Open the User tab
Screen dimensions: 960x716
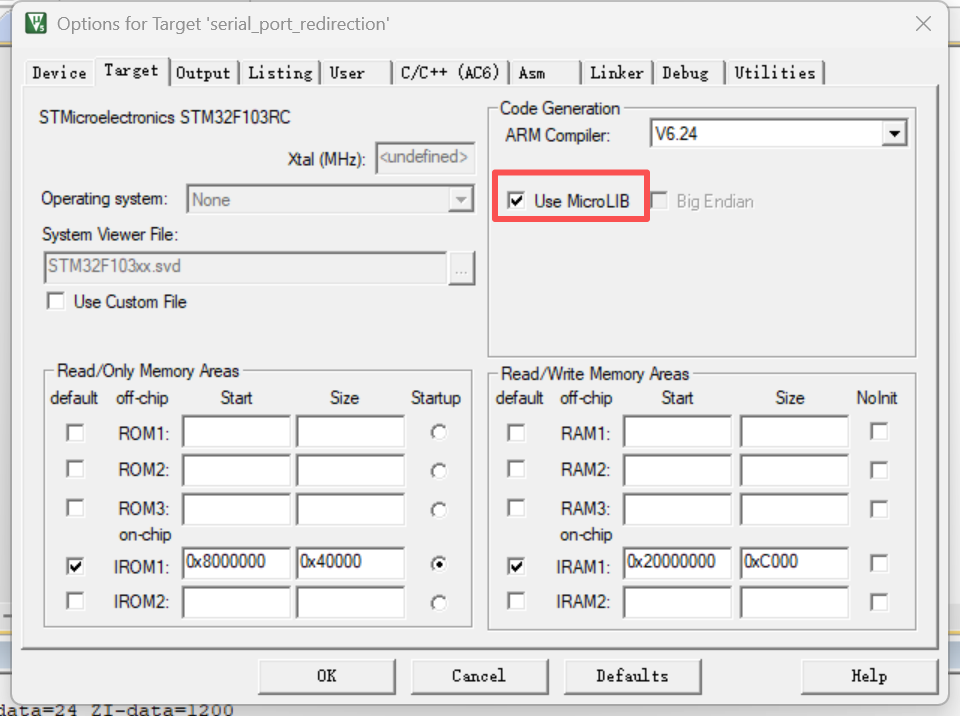[356, 73]
